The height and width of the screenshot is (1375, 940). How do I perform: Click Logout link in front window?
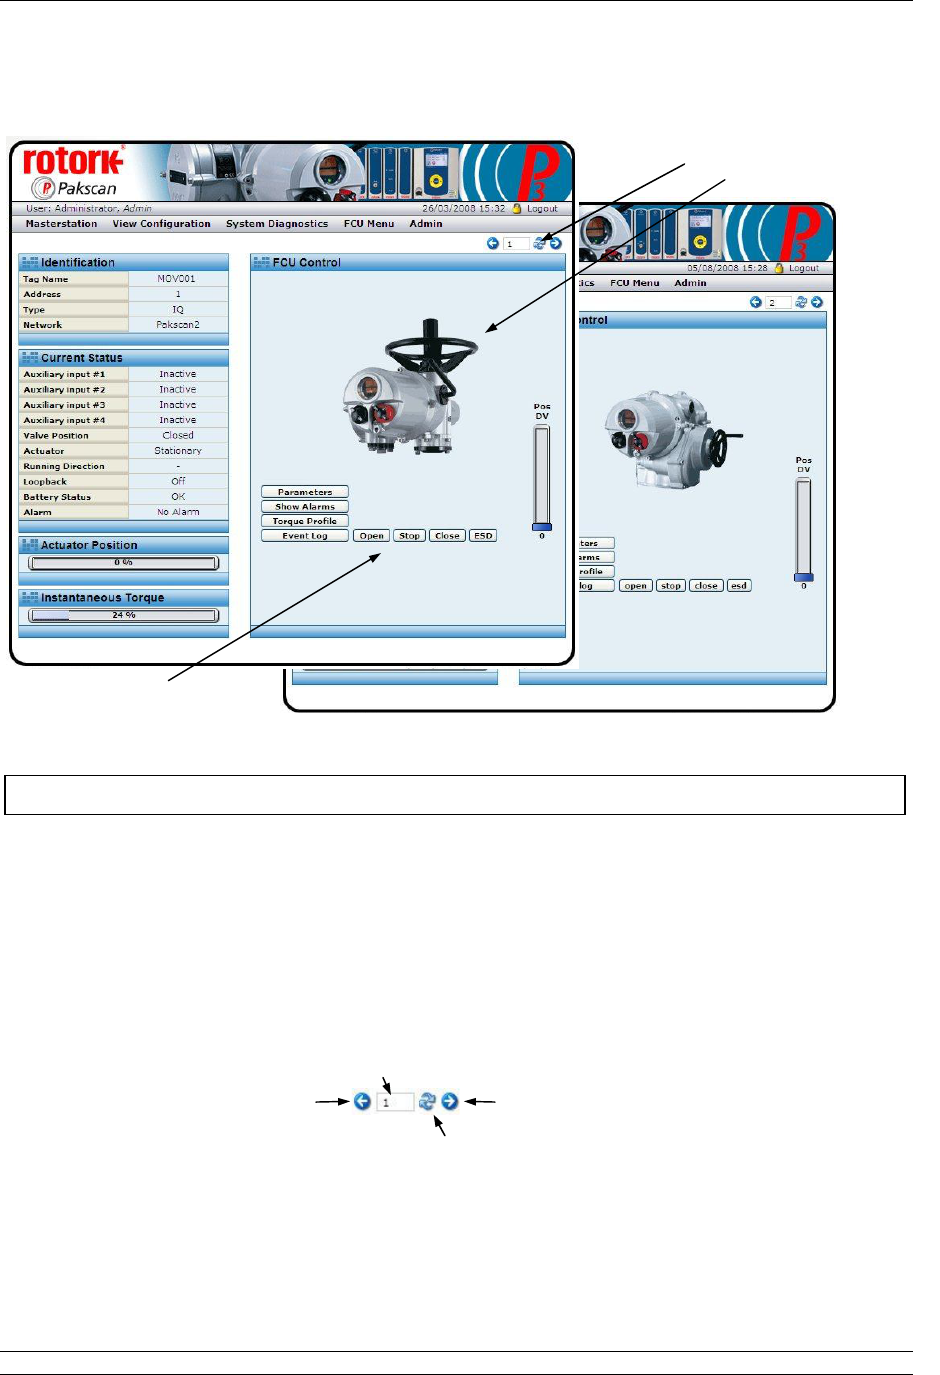[542, 209]
